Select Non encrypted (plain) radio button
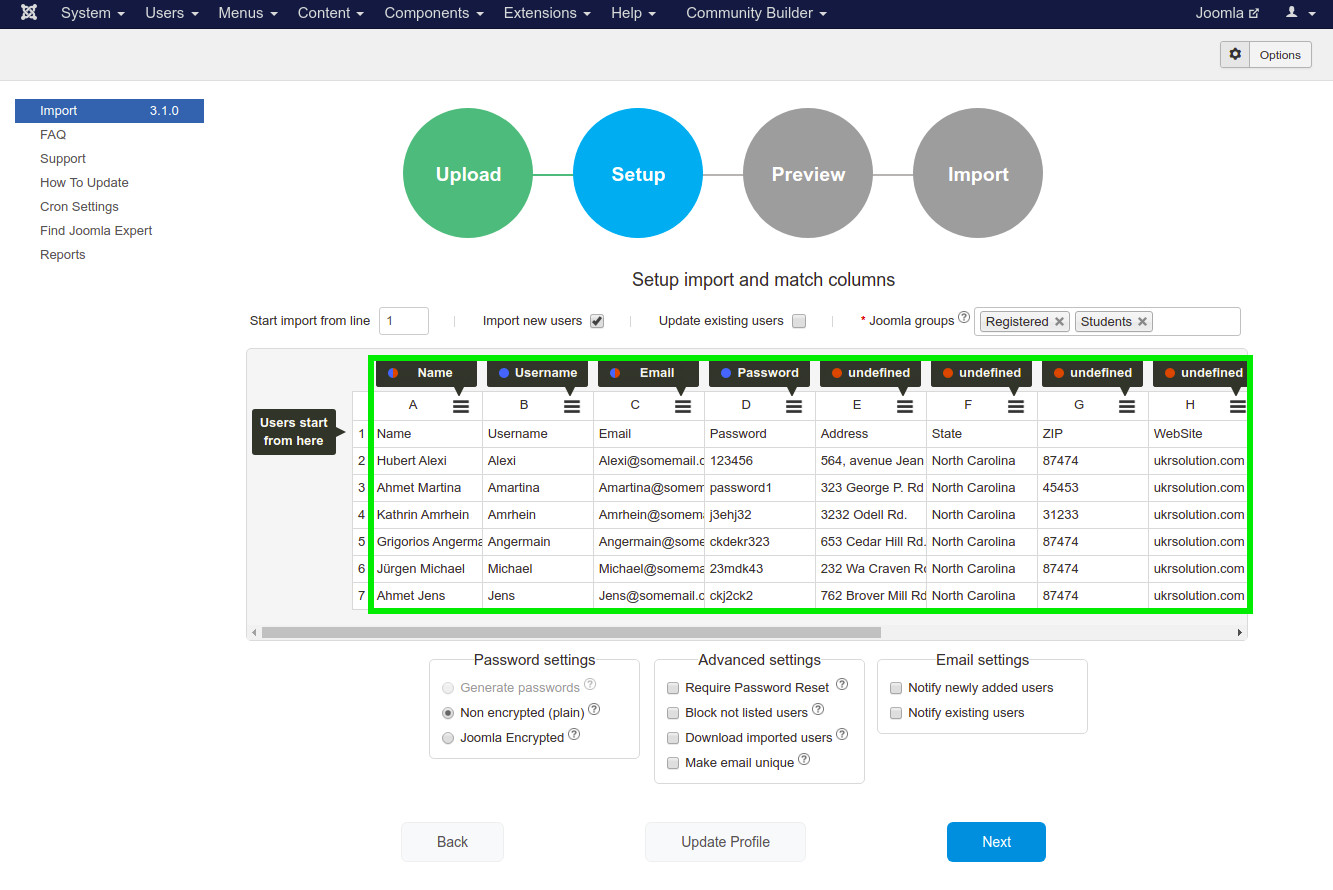The width and height of the screenshot is (1333, 890). coord(448,713)
